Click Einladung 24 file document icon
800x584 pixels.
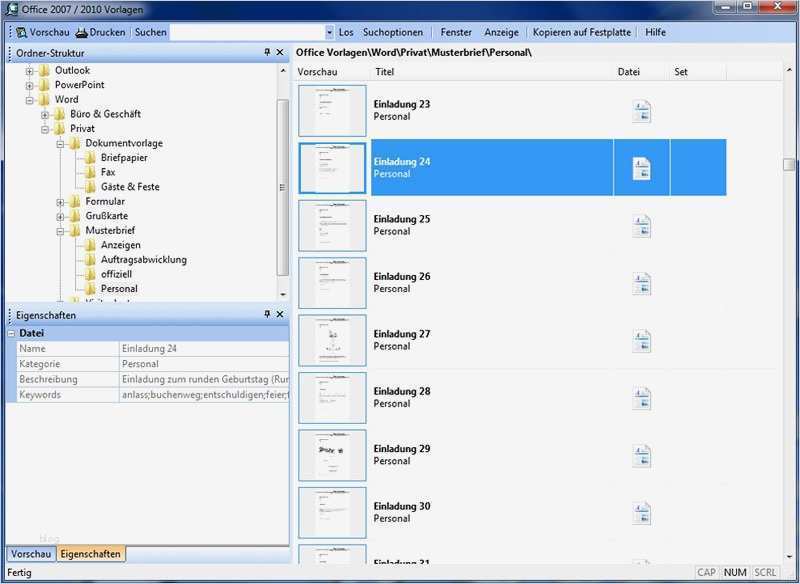(641, 168)
